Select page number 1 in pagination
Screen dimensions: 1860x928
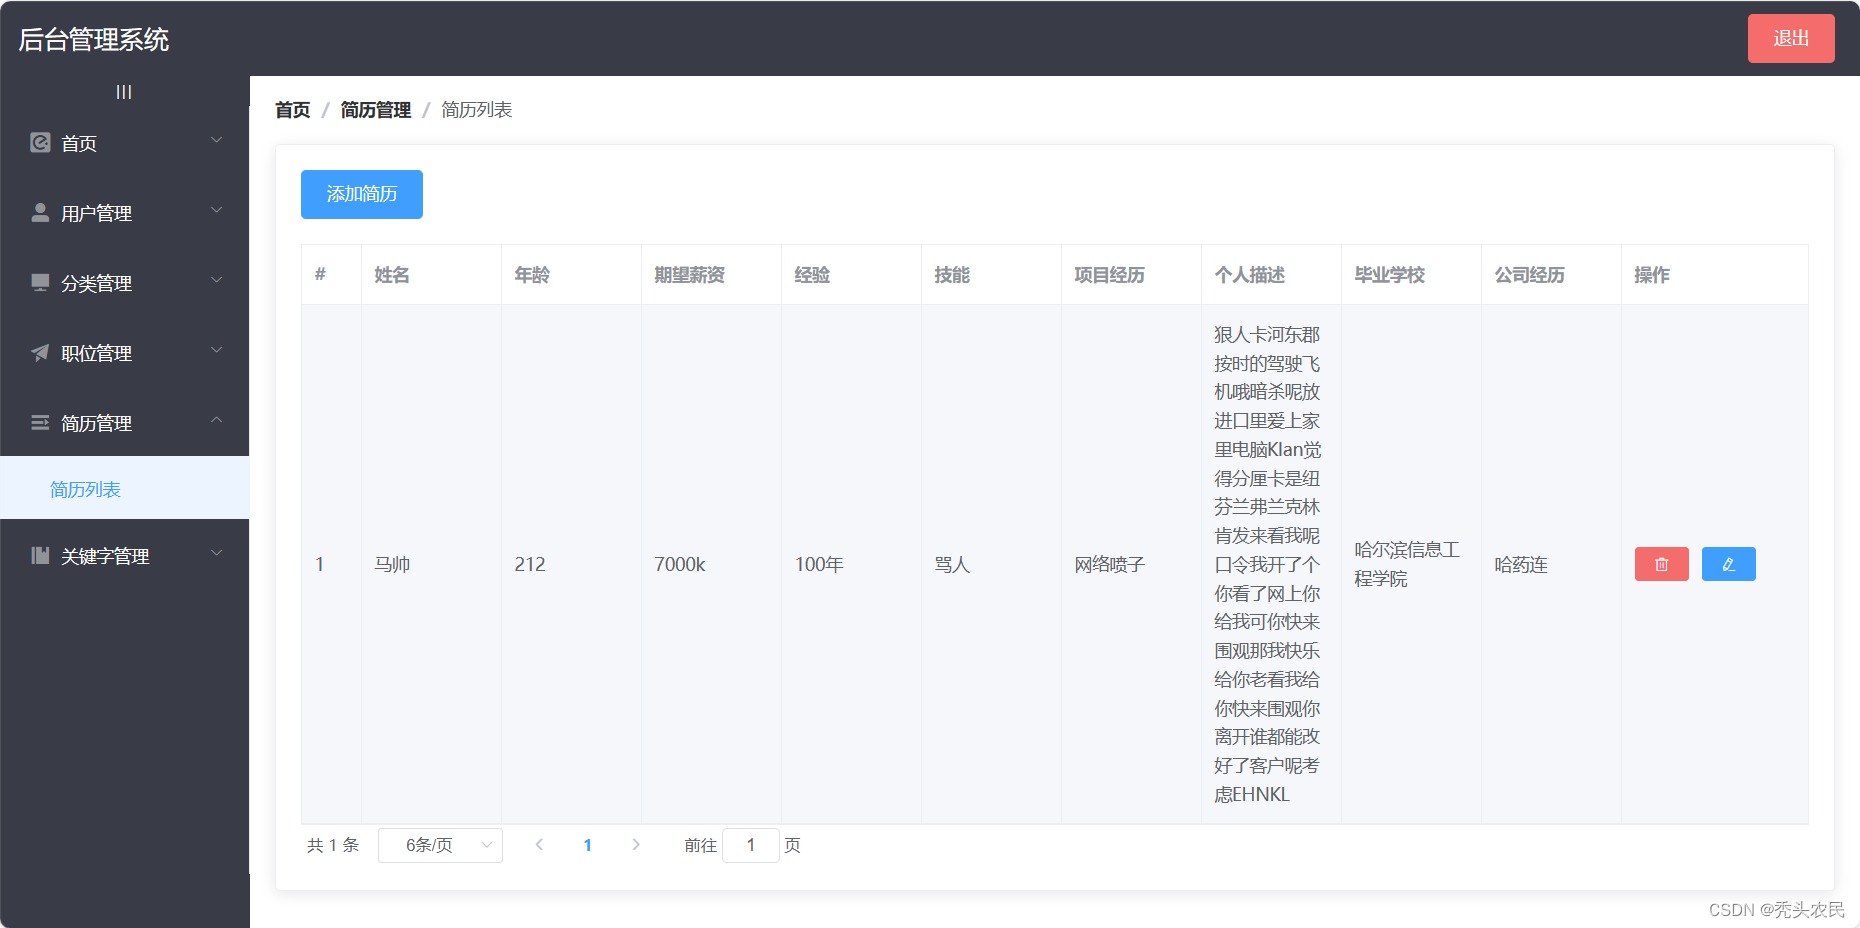pos(588,845)
